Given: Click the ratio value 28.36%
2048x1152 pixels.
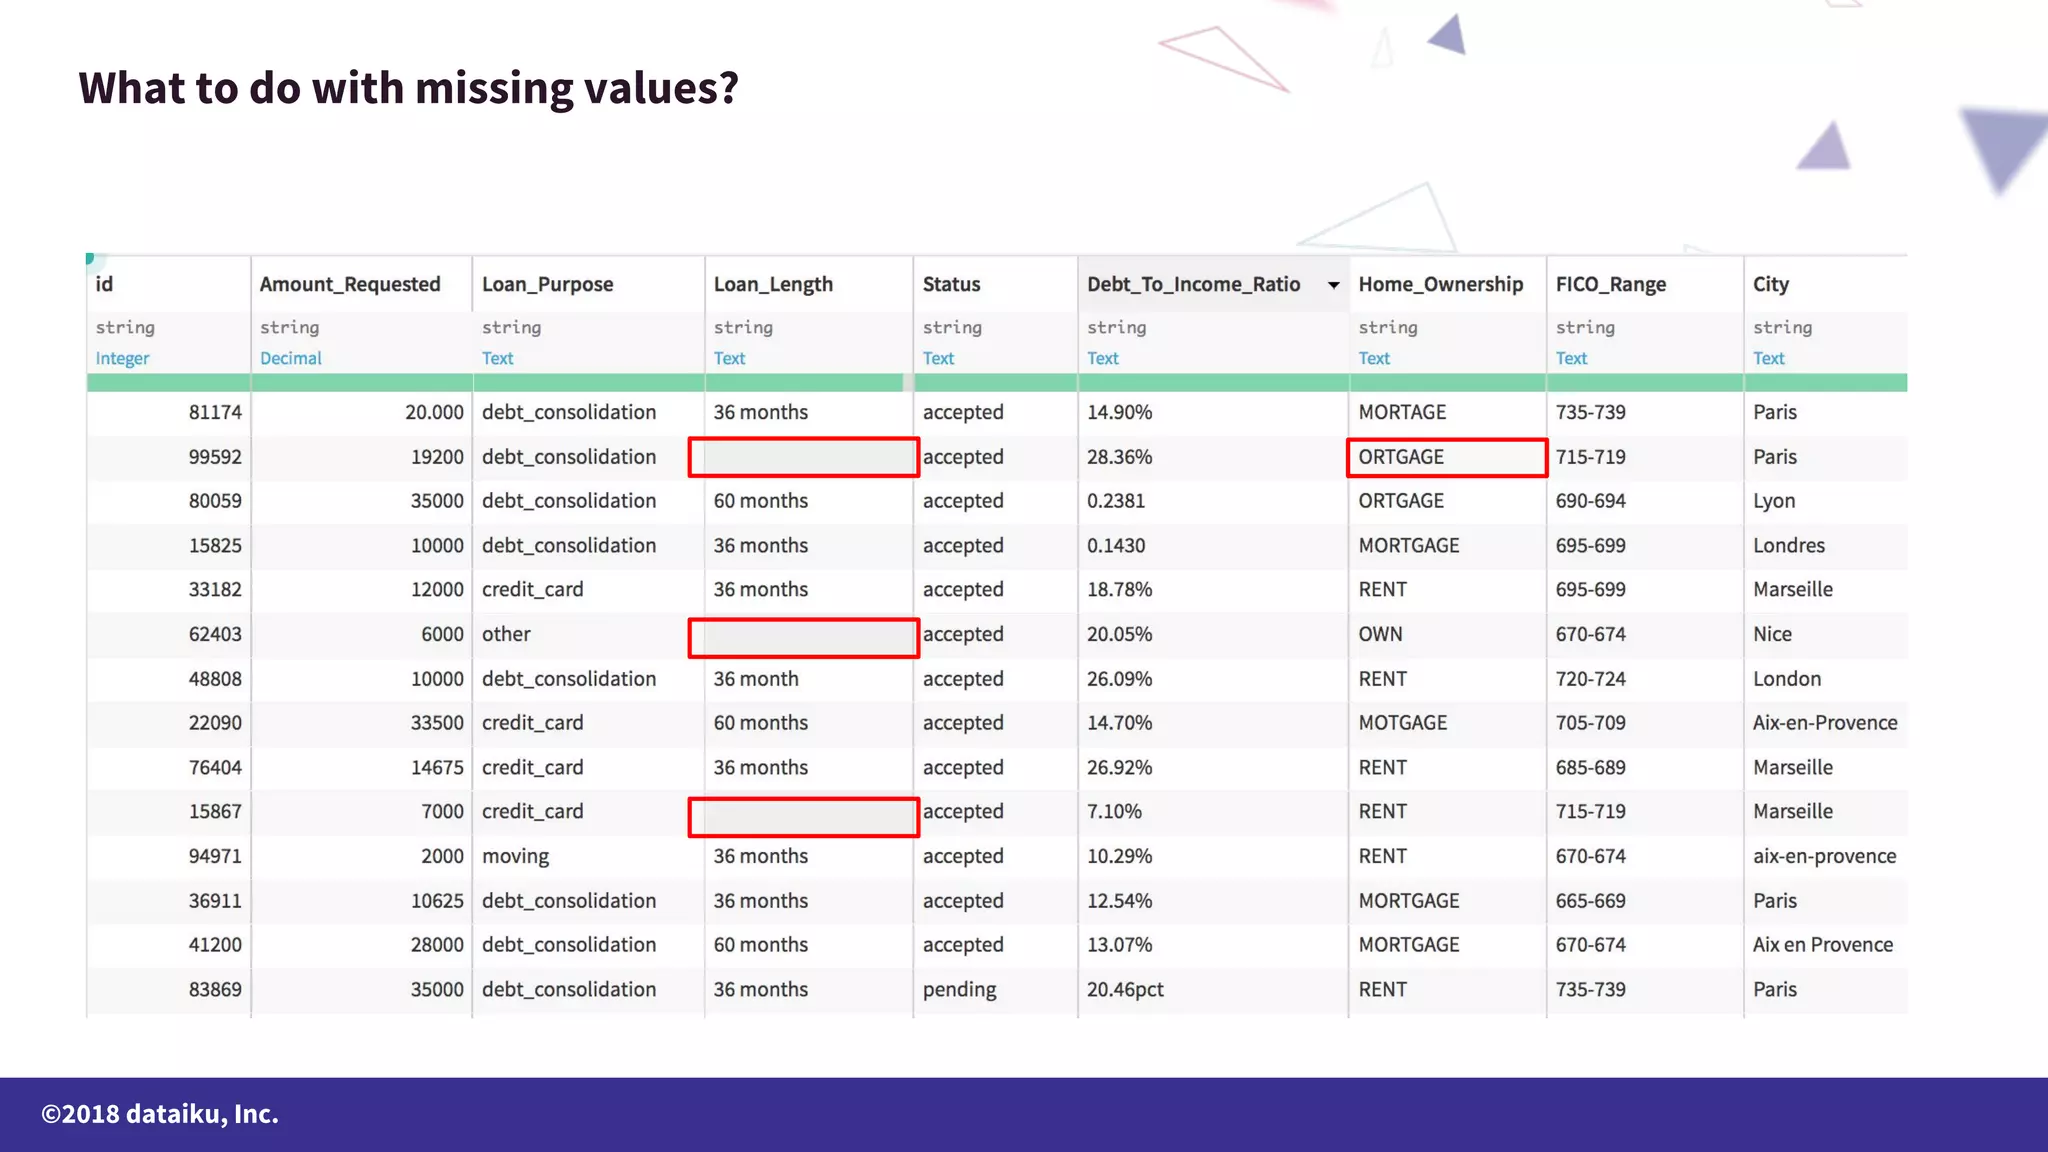Looking at the screenshot, I should [x=1119, y=457].
